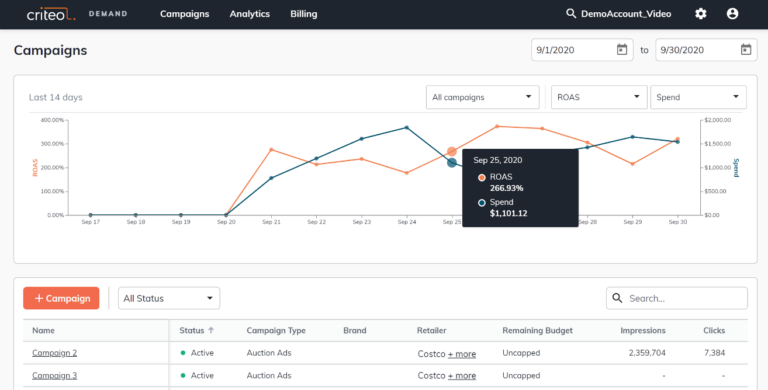The height and width of the screenshot is (390, 768).
Task: Click '+ more' retailers for Campaign 2
Action: click(x=462, y=354)
